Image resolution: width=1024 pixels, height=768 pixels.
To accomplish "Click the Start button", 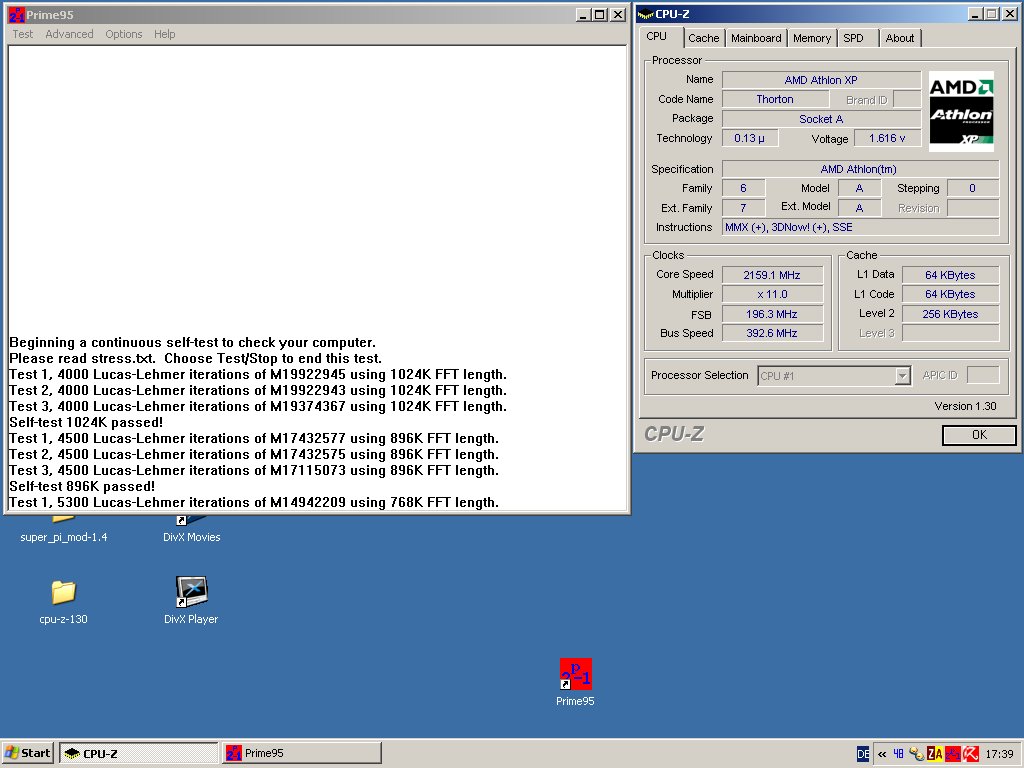I will [27, 753].
